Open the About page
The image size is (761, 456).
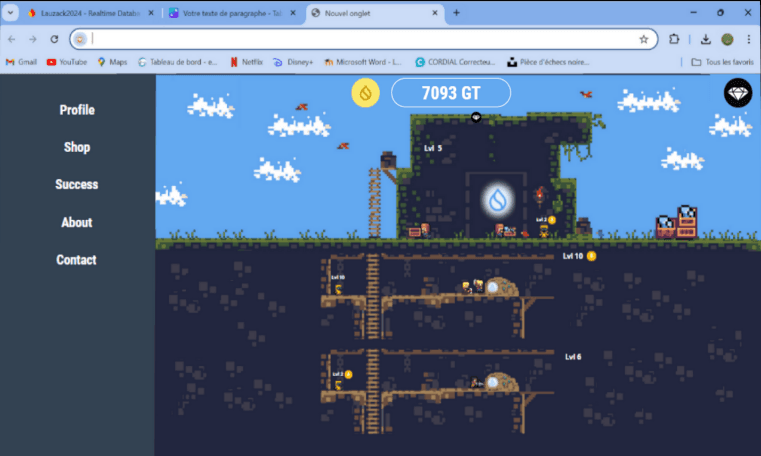click(77, 223)
